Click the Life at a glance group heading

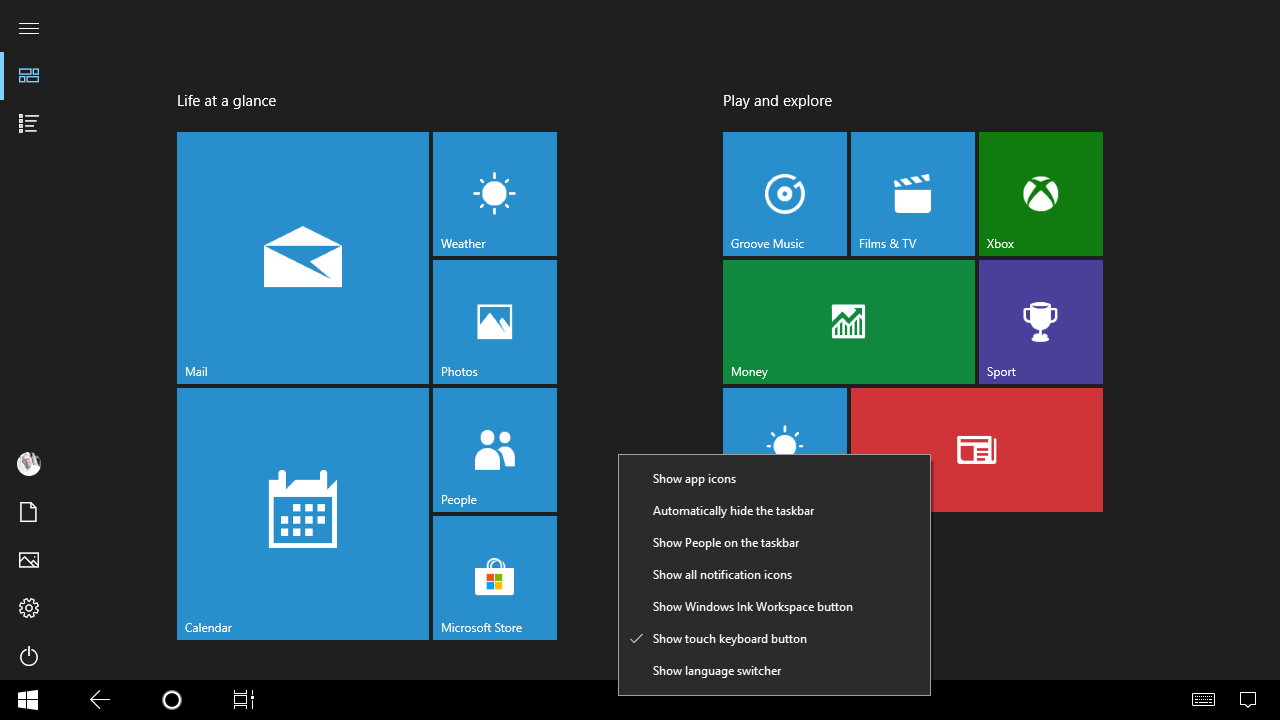226,101
